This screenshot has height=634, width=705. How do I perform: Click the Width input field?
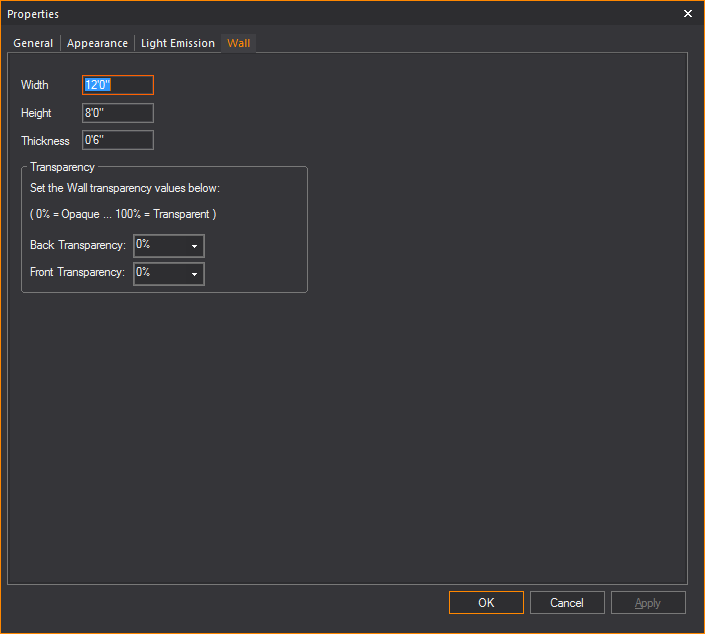118,85
